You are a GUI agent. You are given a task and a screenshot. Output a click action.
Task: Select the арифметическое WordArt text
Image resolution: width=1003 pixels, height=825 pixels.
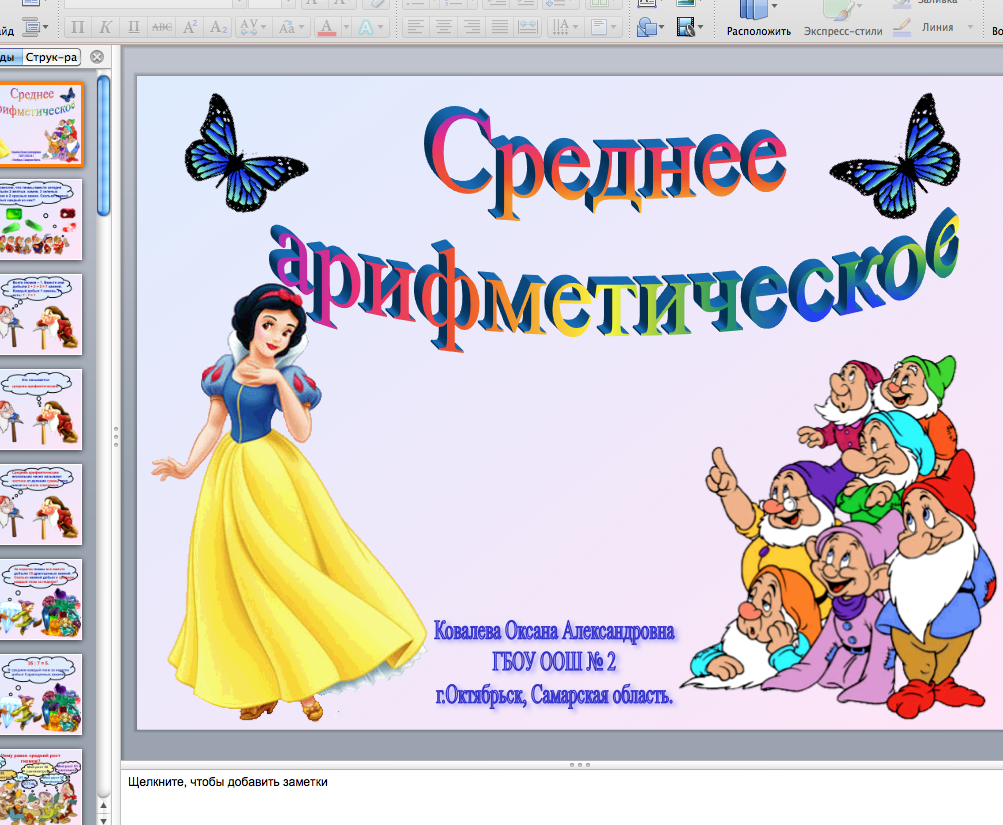click(x=614, y=281)
